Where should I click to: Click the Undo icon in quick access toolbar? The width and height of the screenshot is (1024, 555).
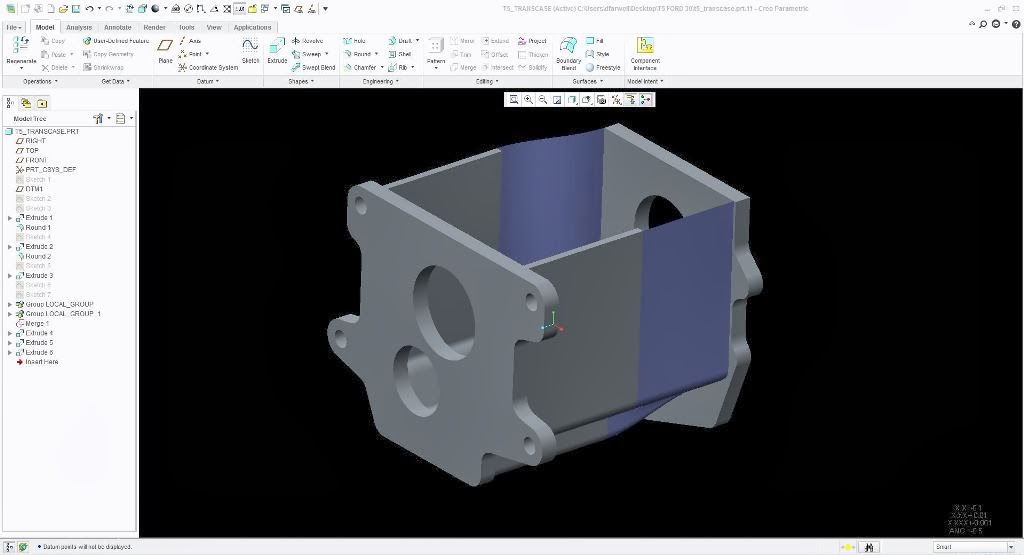point(89,8)
